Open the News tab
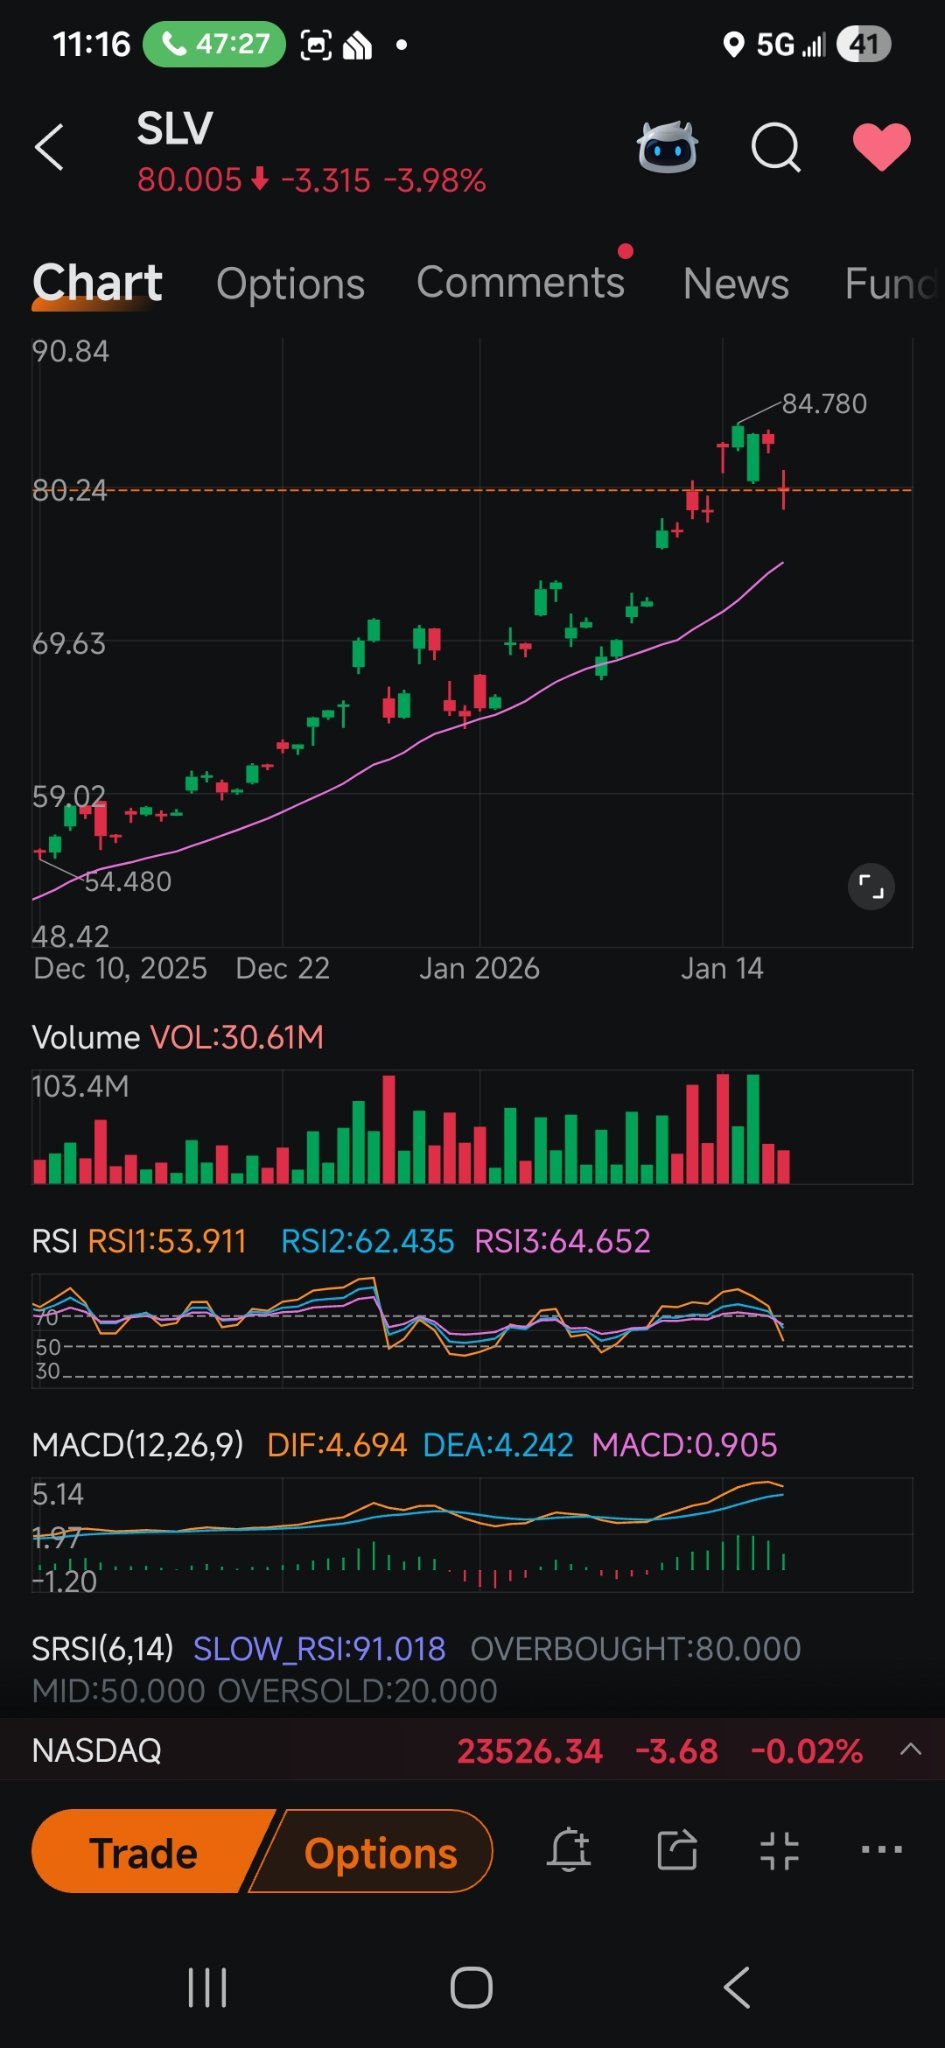The height and width of the screenshot is (2048, 945). (736, 284)
